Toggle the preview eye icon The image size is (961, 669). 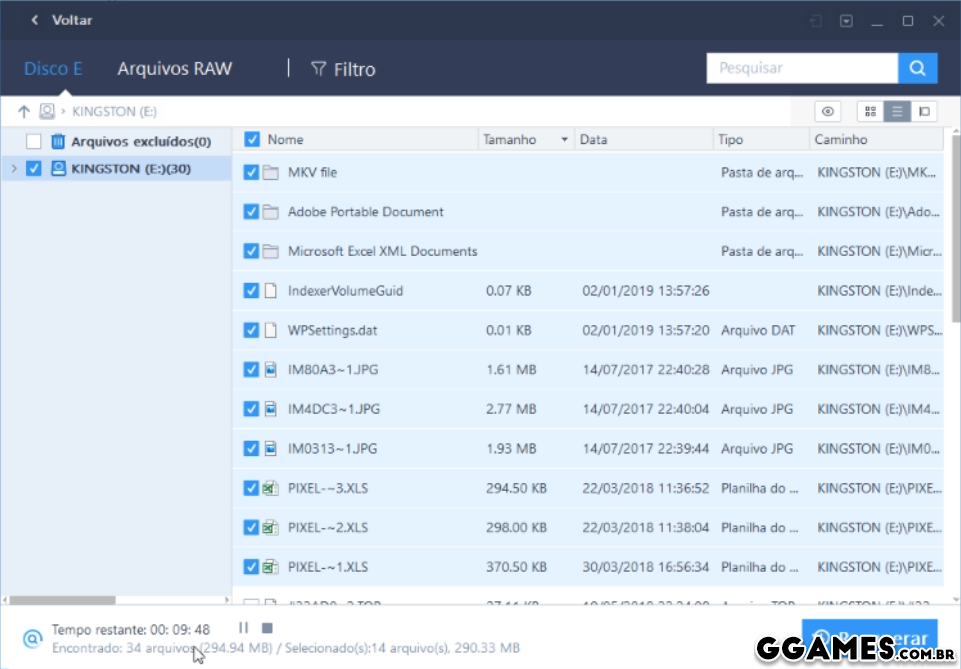tap(827, 111)
